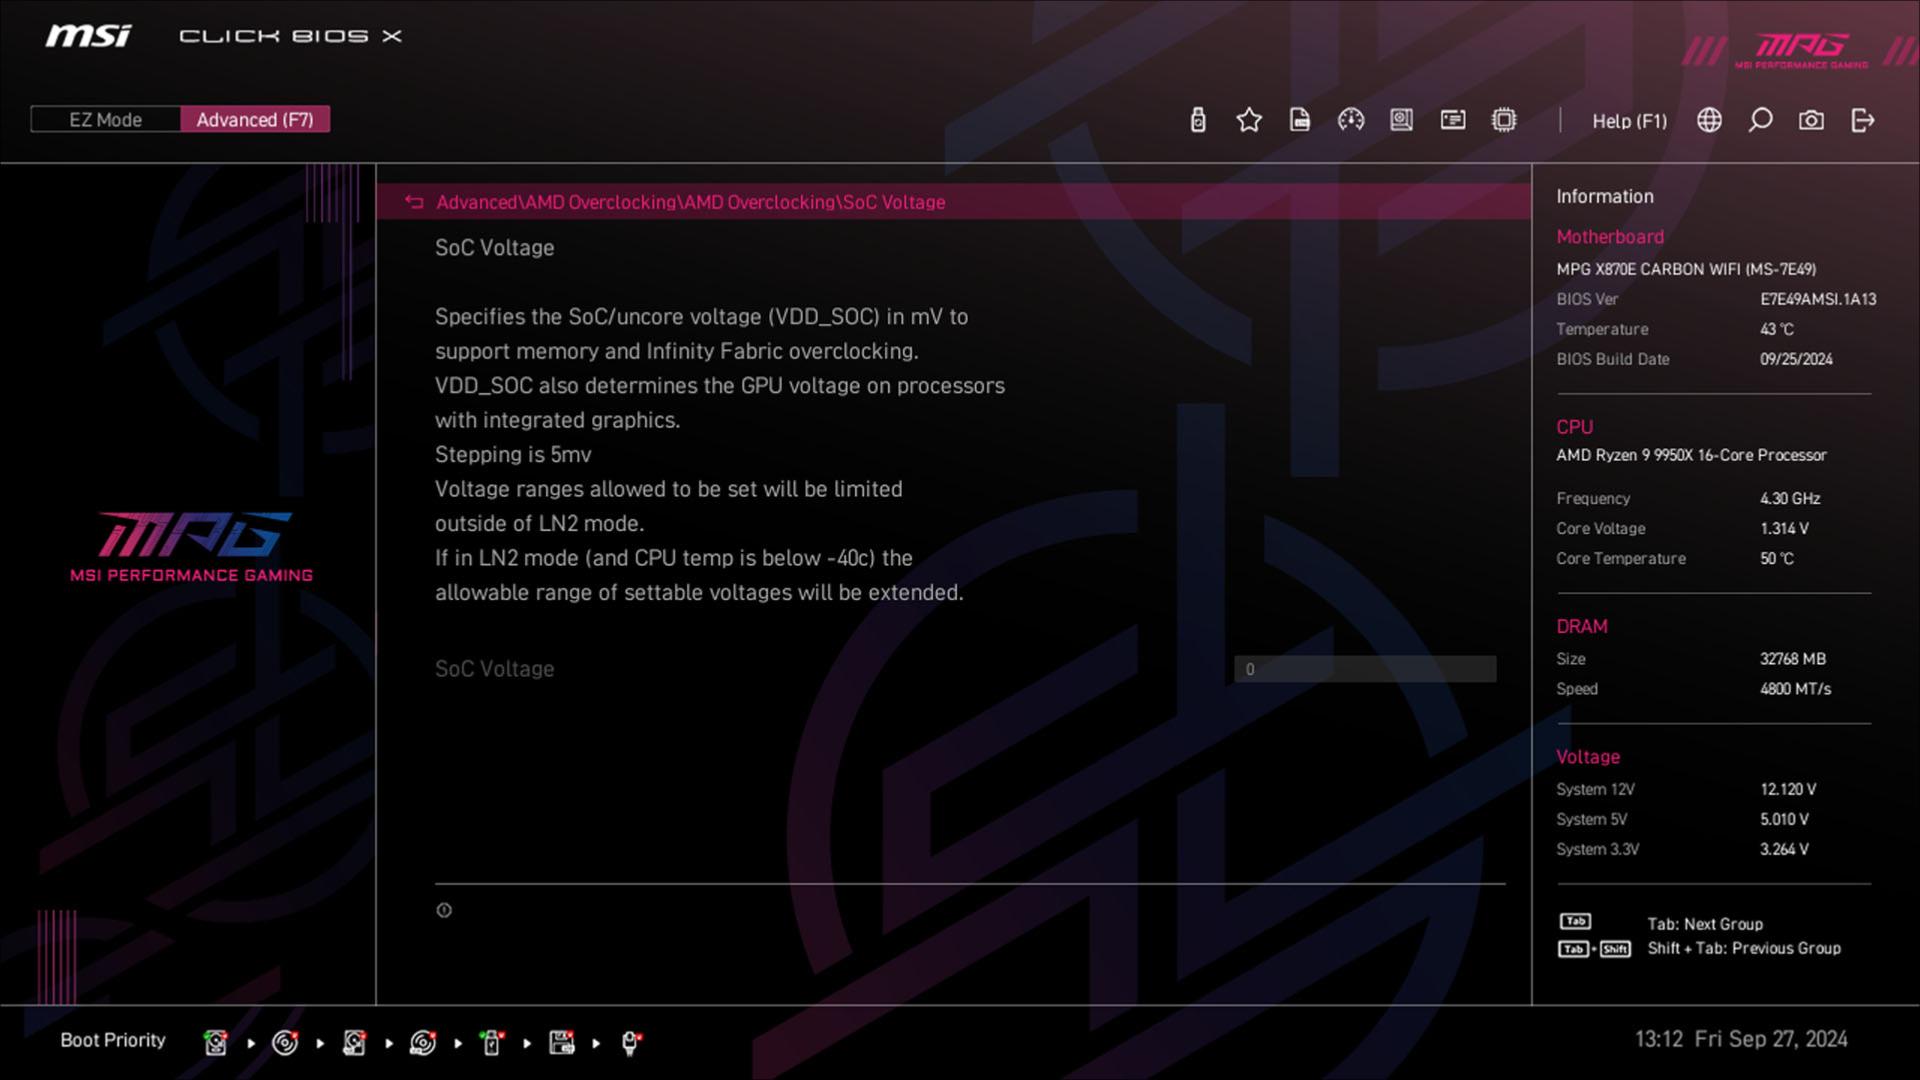Click the Motherboard heading in Information
The height and width of the screenshot is (1080, 1920).
(1610, 237)
